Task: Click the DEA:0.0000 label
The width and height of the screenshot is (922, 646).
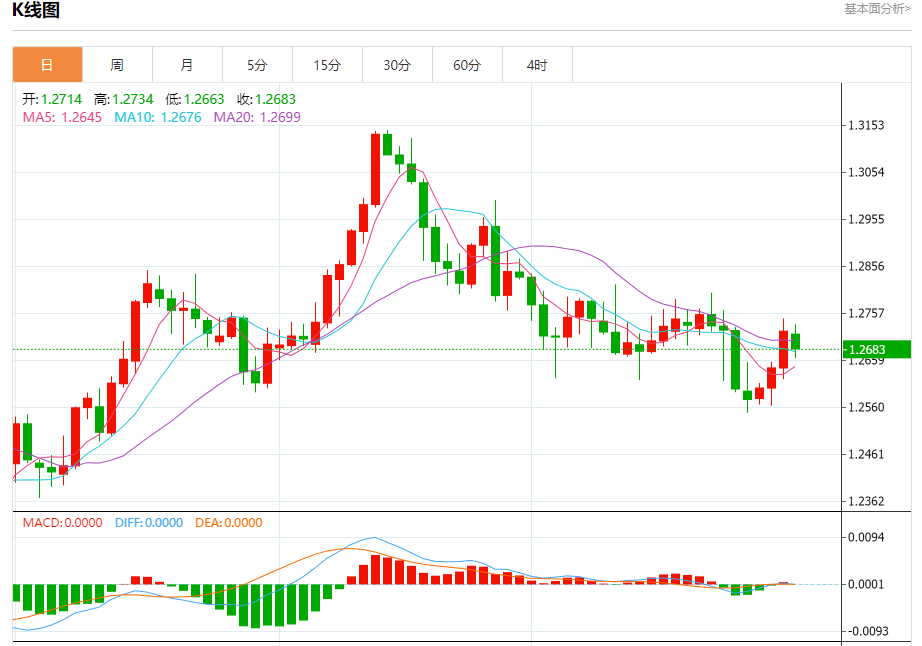Action: 229,523
